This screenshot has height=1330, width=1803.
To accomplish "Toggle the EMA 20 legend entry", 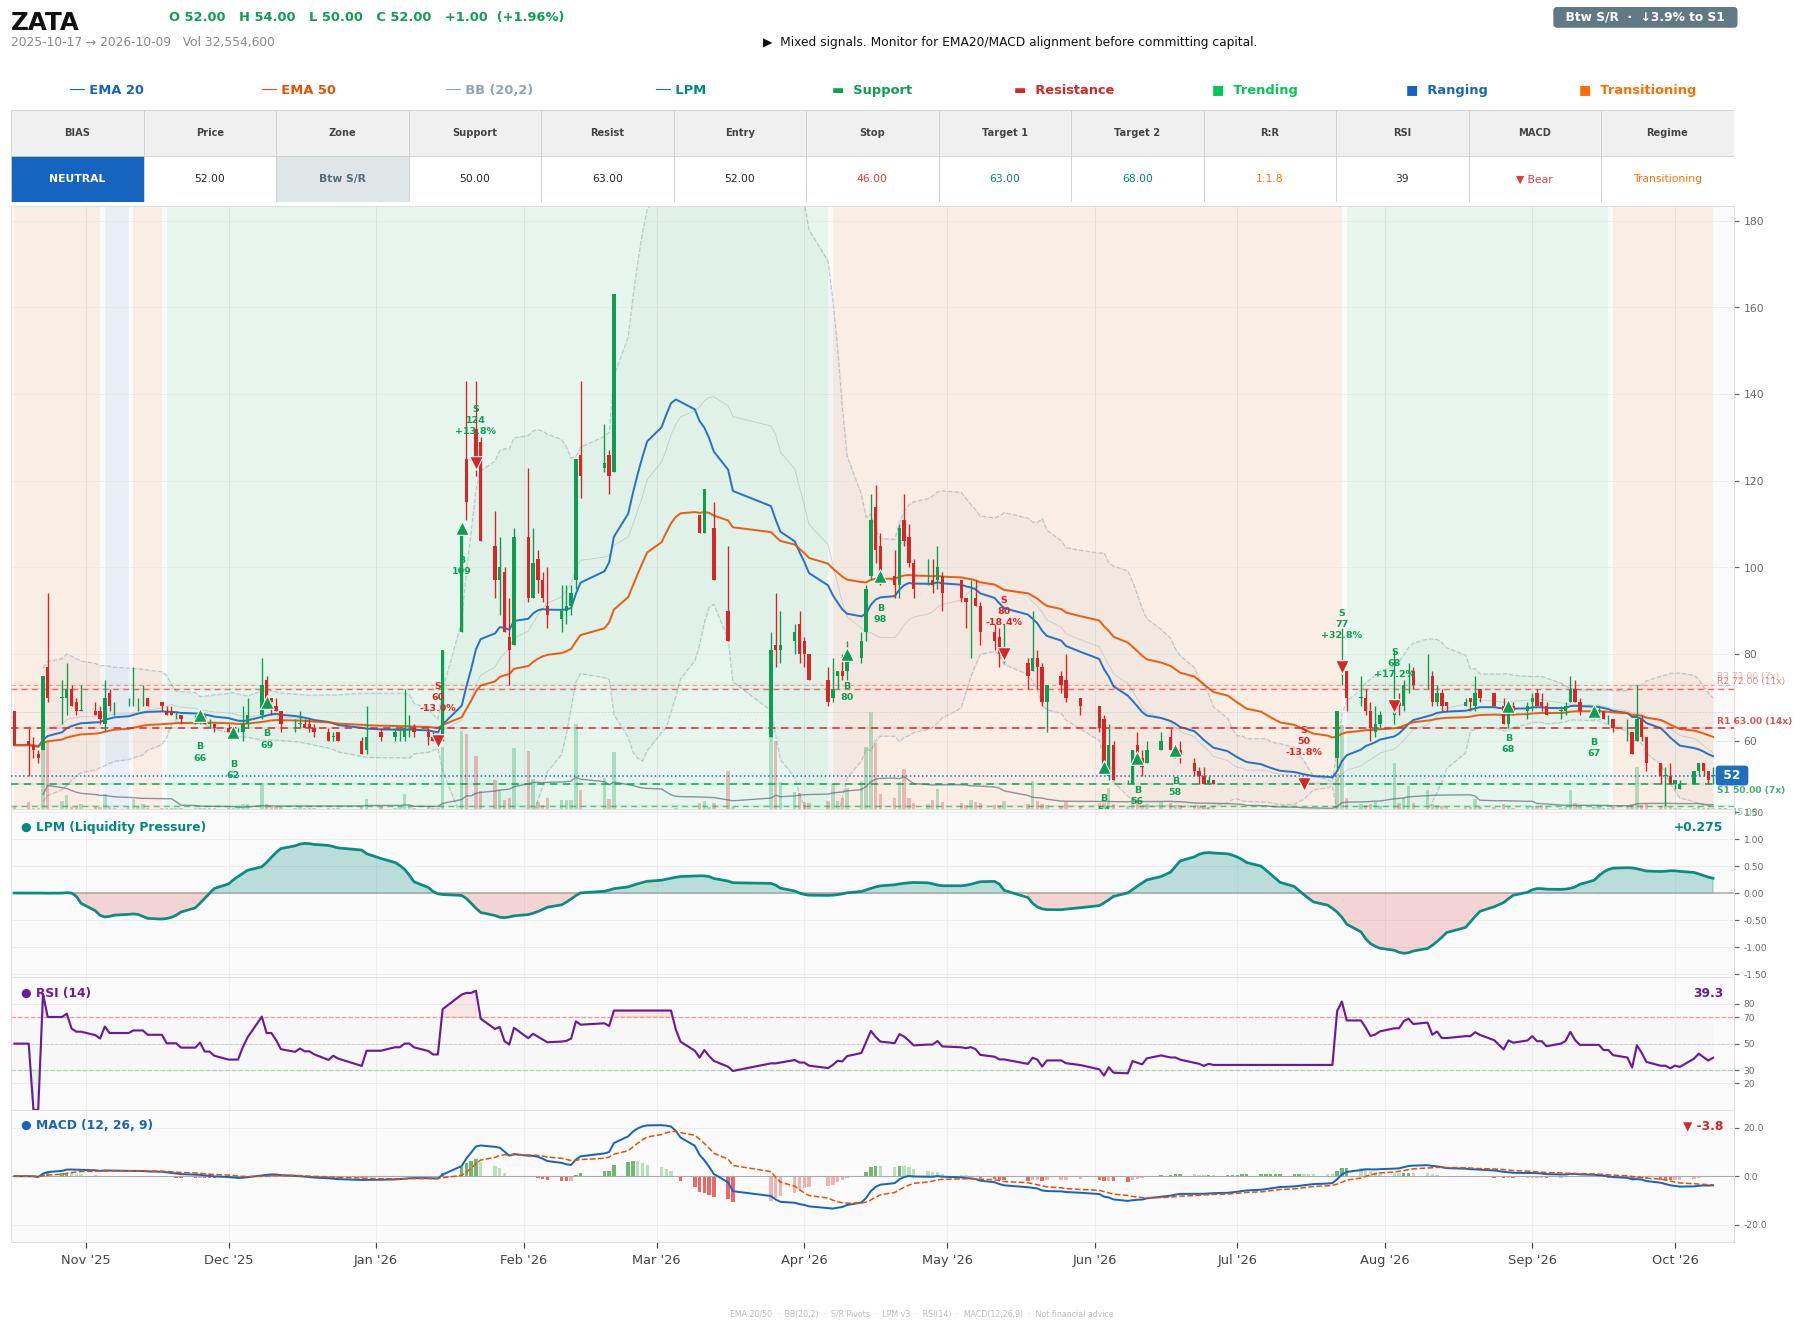I will [x=107, y=90].
